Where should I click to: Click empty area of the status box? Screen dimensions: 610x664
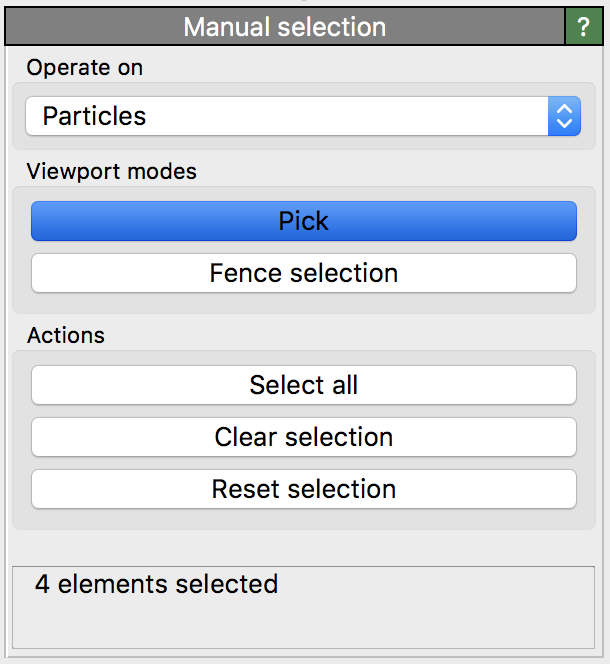click(400, 620)
